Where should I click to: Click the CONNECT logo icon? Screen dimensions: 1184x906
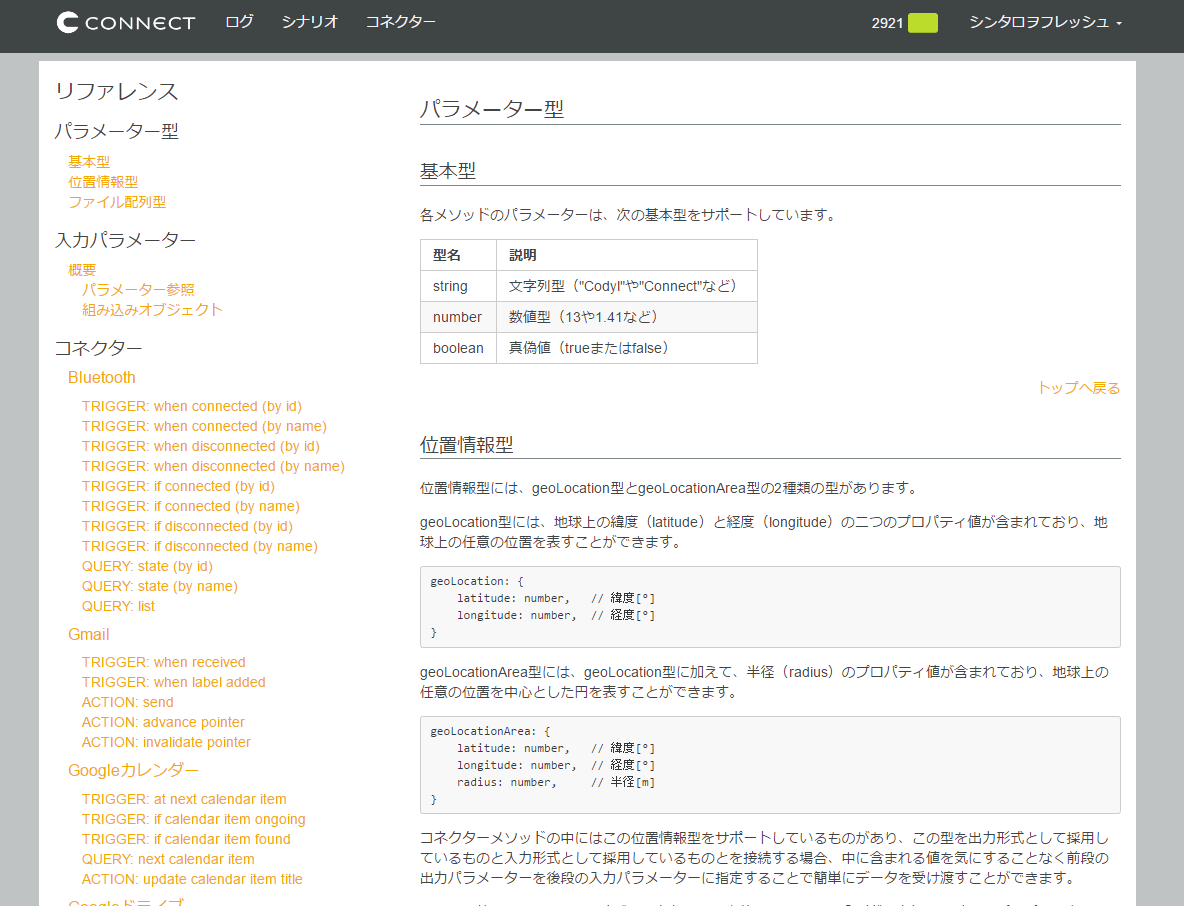68,23
